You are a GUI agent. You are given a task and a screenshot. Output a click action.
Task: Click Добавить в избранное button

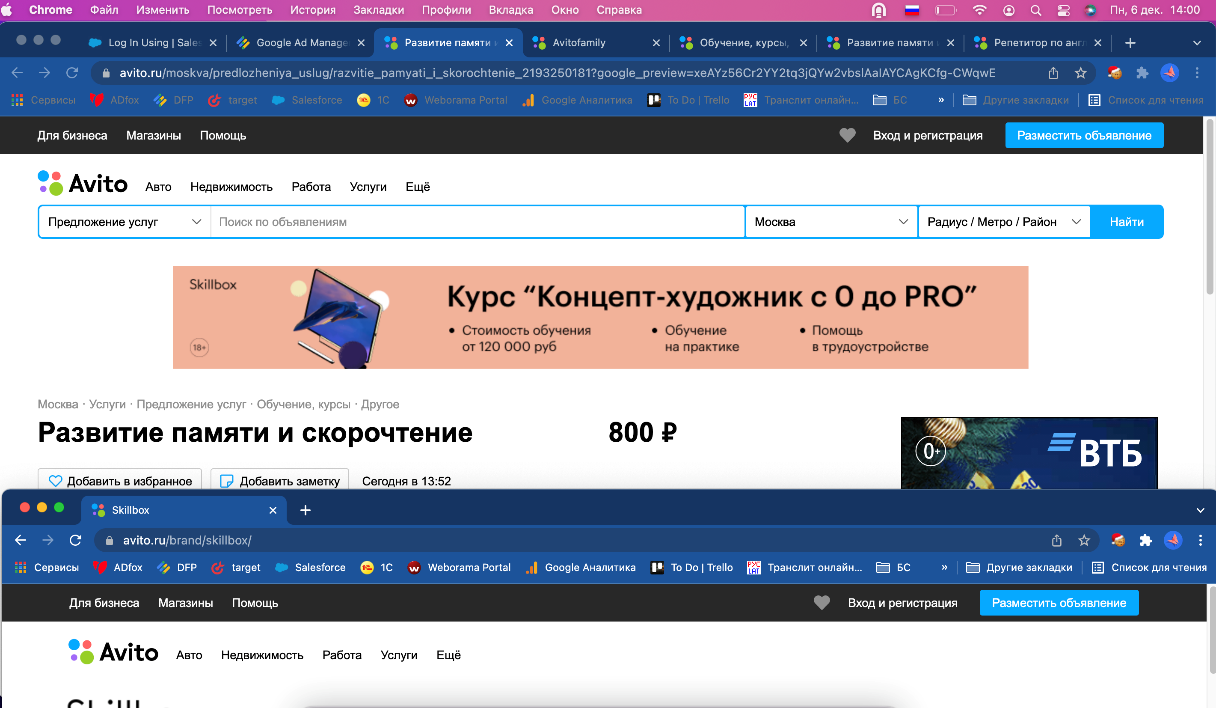pyautogui.click(x=120, y=481)
